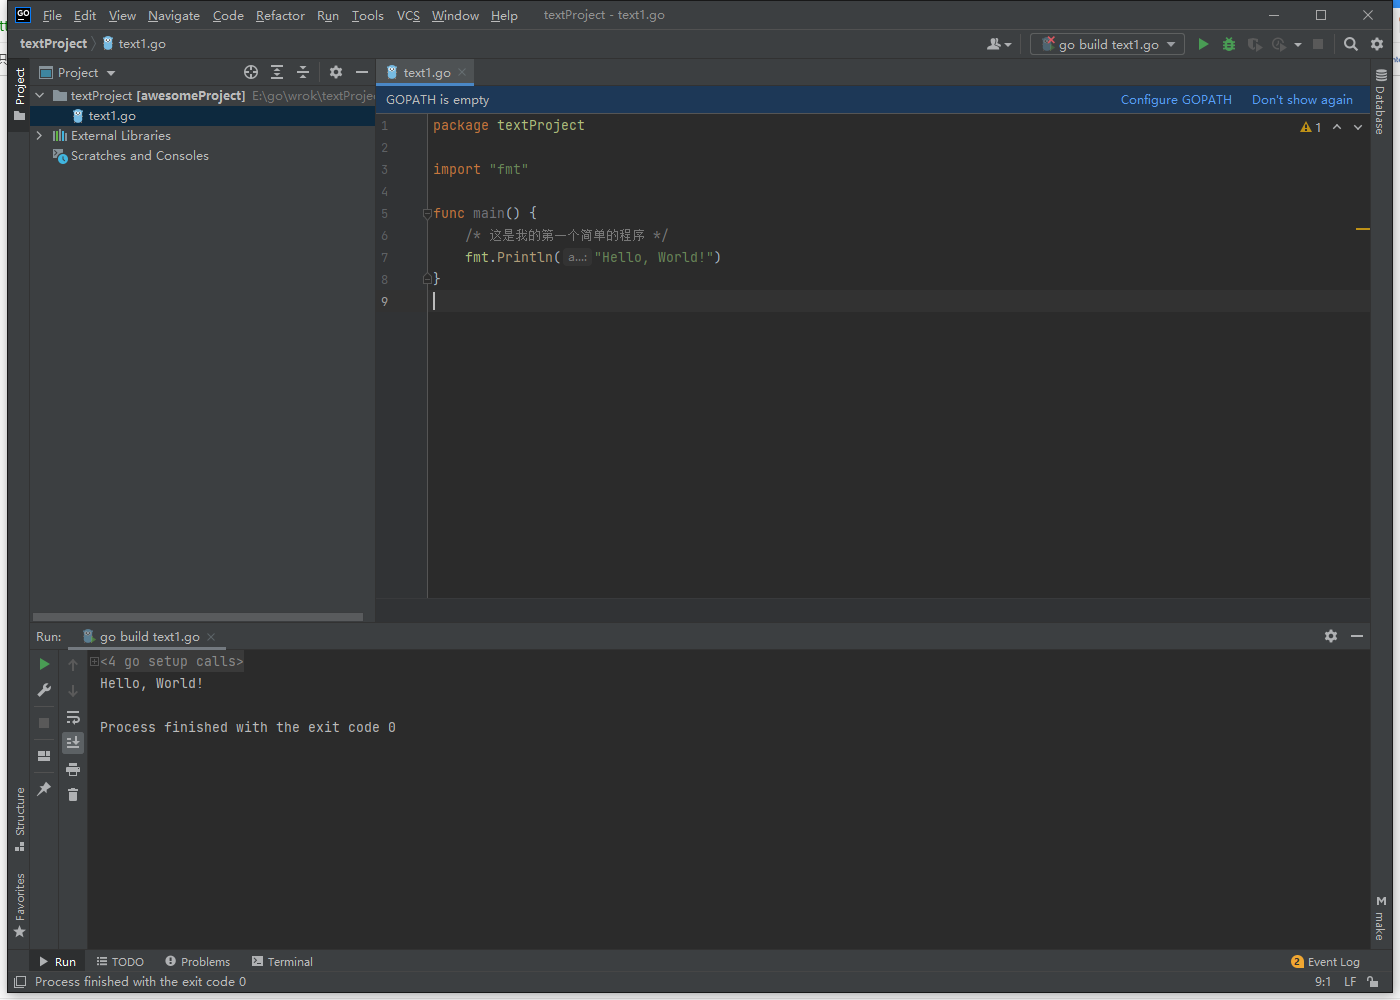Select text1.go file in Project tree
Viewport: 1400px width, 1000px height.
111,116
